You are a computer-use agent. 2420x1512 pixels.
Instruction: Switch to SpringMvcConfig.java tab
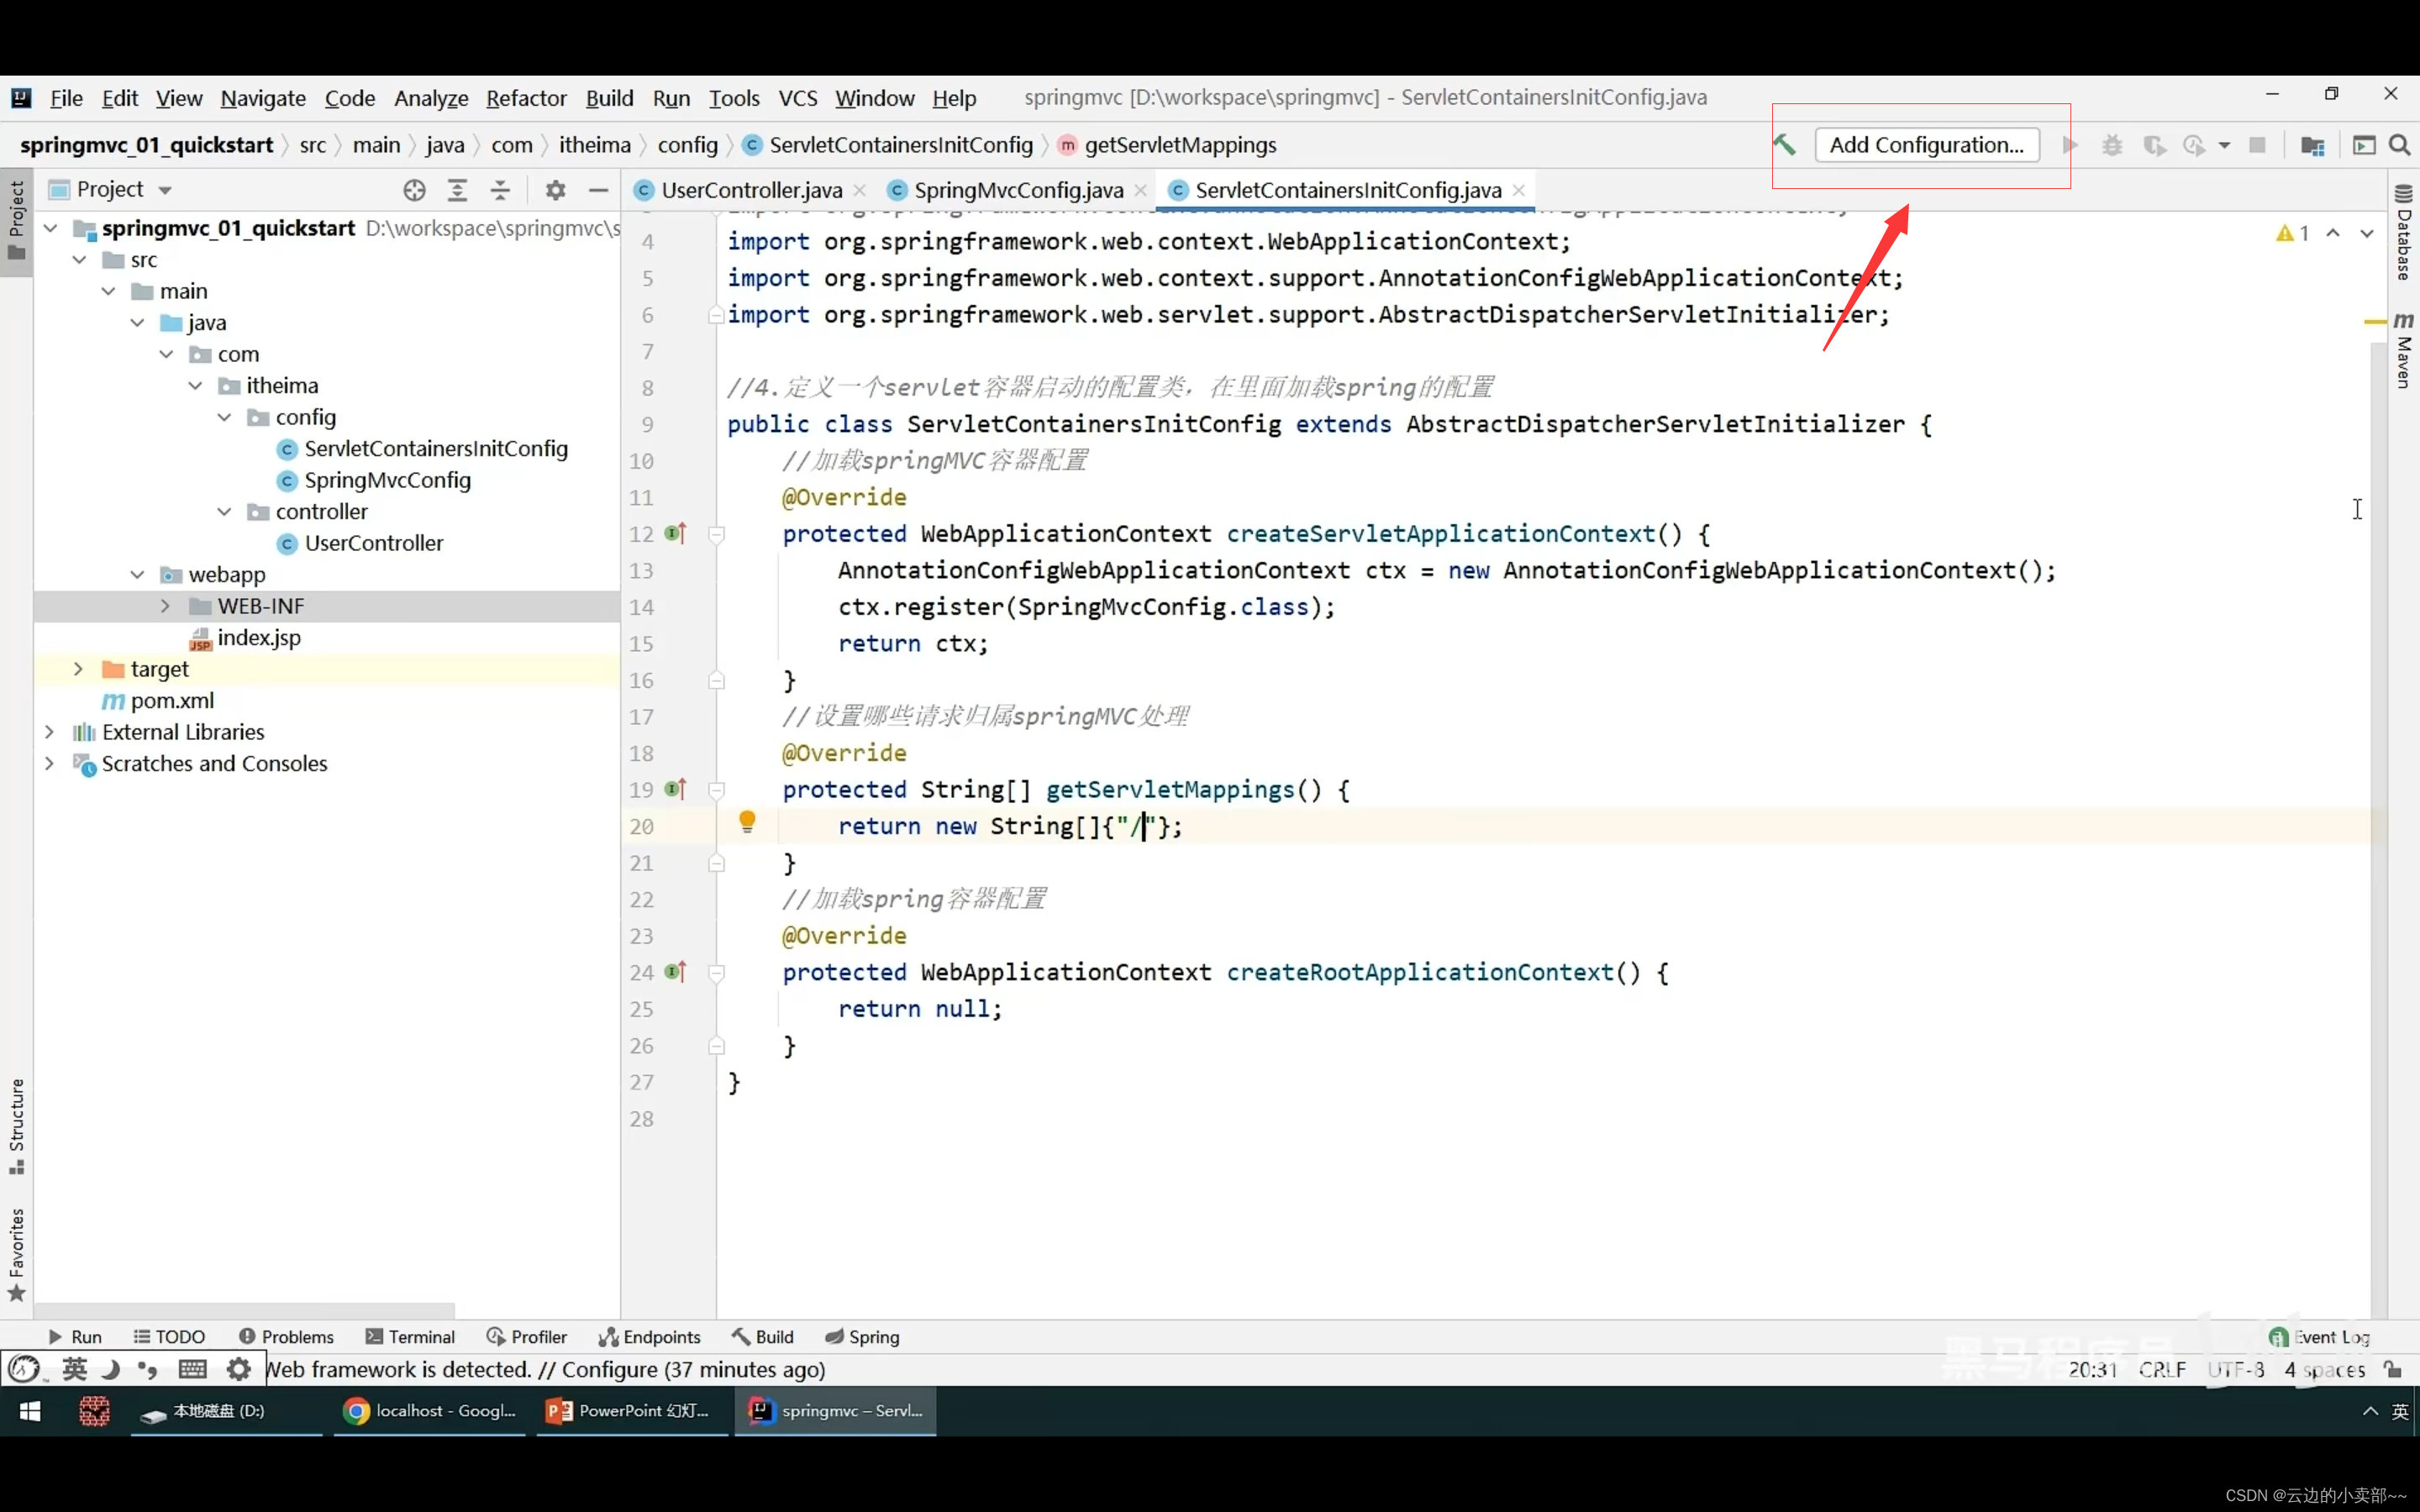[x=1017, y=190]
